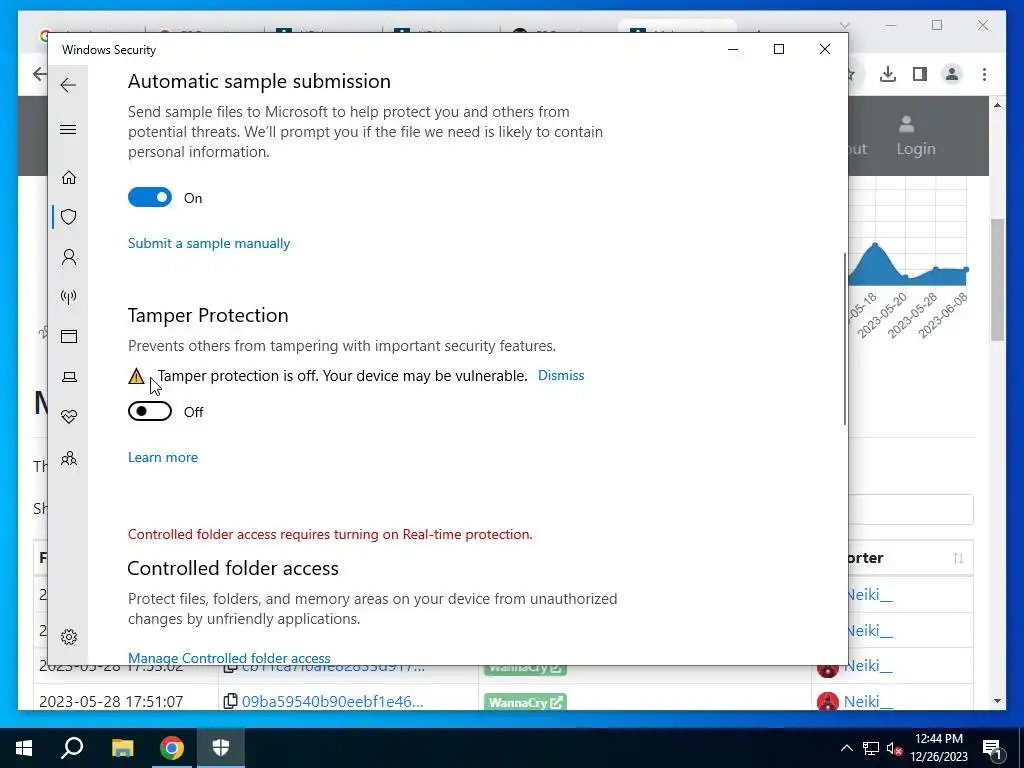This screenshot has height=768, width=1024.
Task: Go back in Windows Security
Action: 68,85
